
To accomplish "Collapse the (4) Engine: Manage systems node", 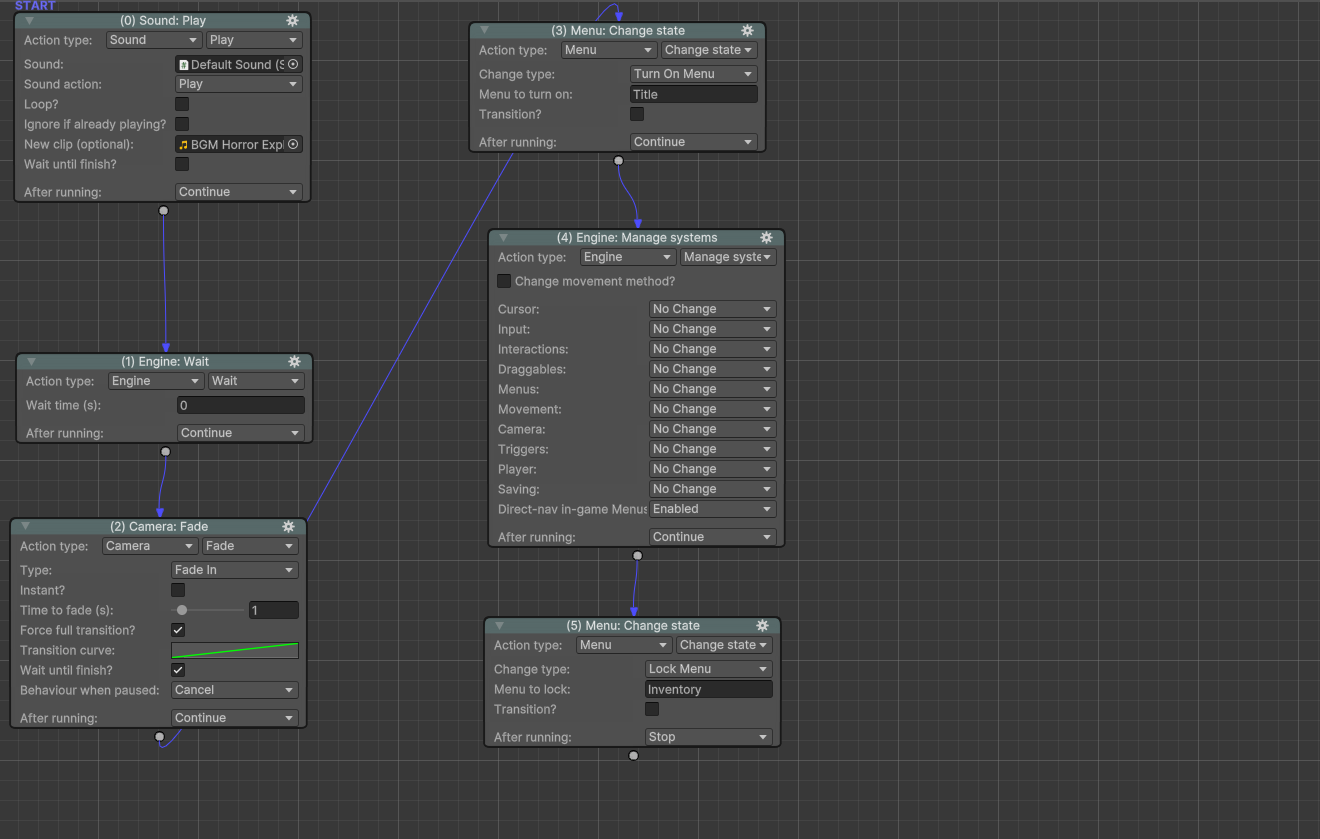I will tap(503, 237).
